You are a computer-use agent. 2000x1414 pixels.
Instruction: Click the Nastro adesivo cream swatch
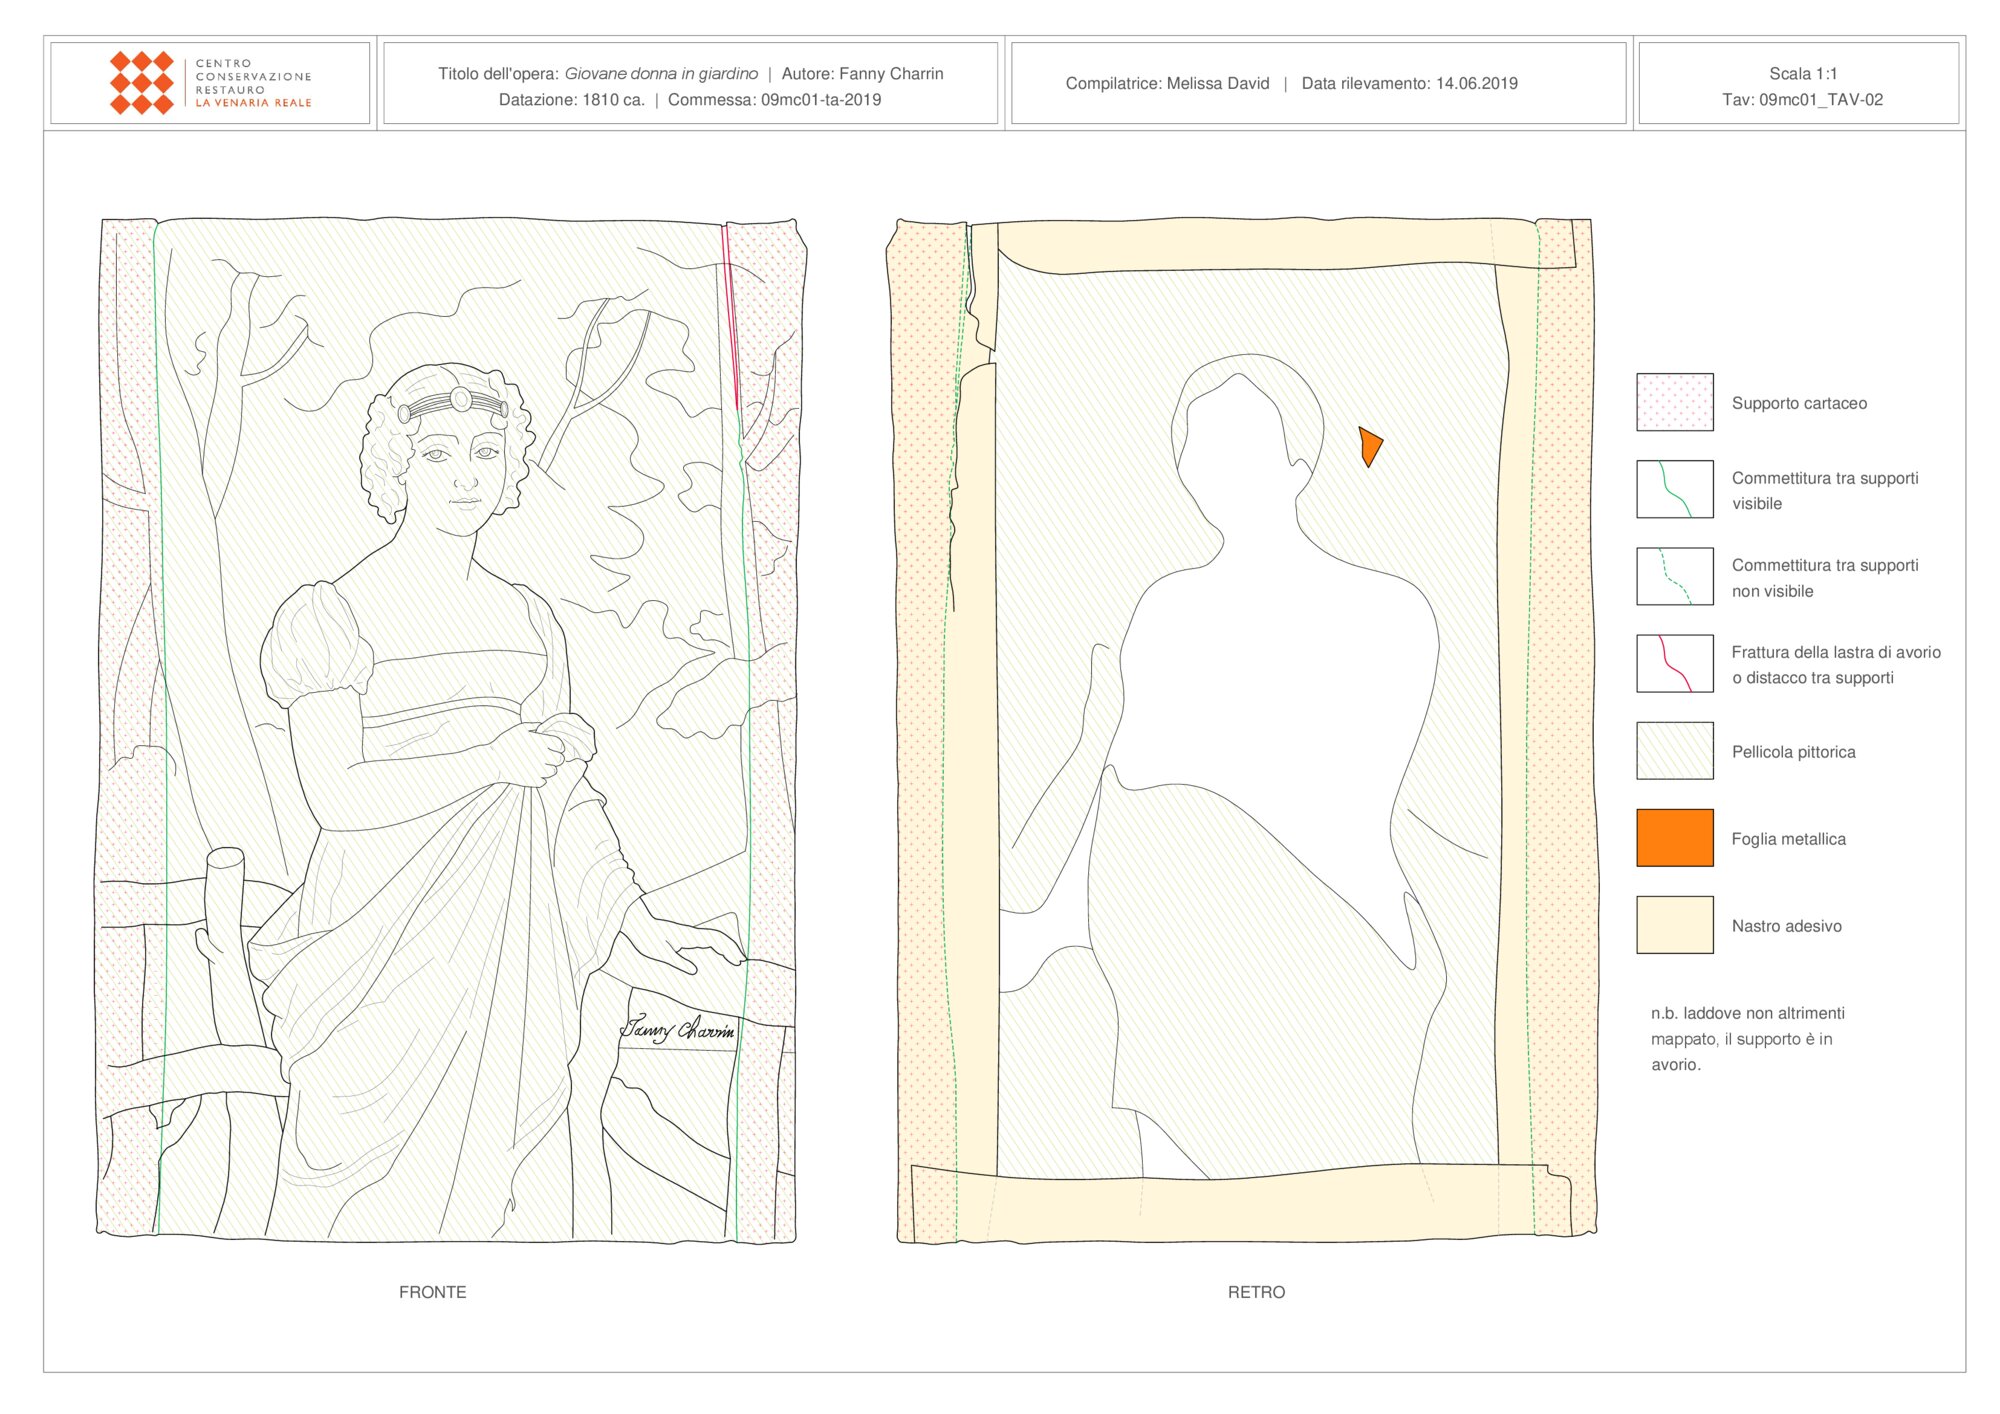1674,924
